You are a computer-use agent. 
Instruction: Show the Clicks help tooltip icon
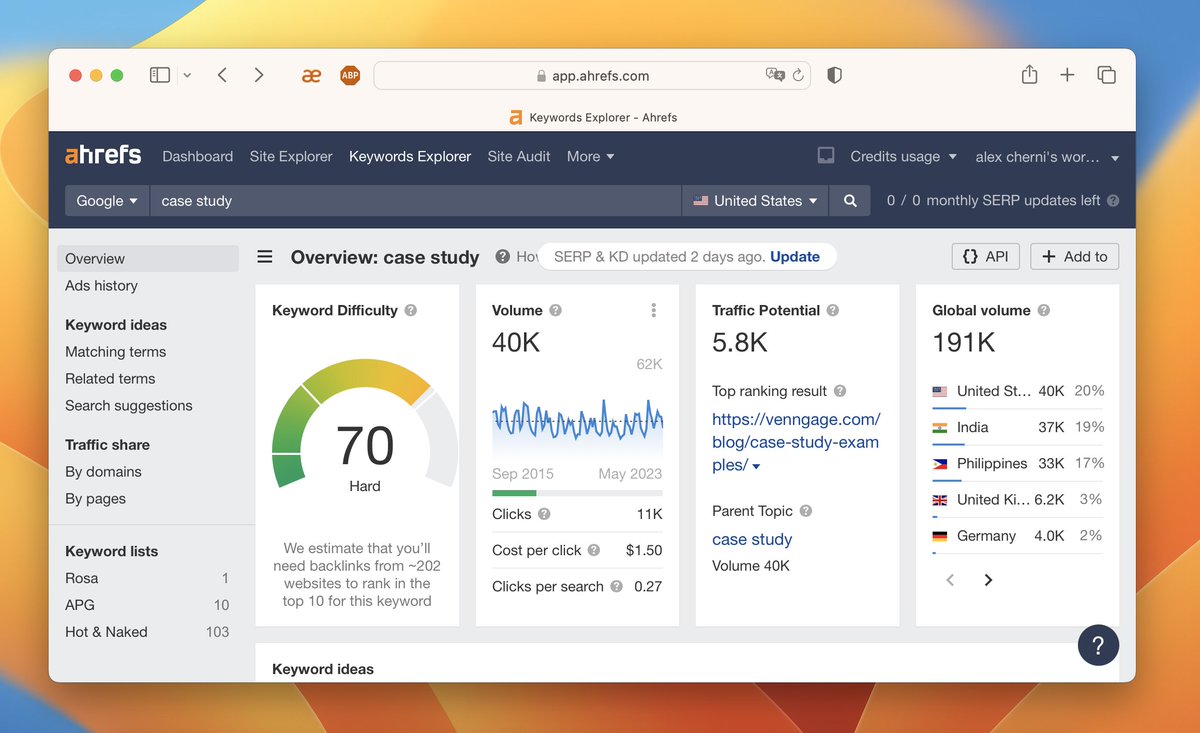(x=544, y=514)
